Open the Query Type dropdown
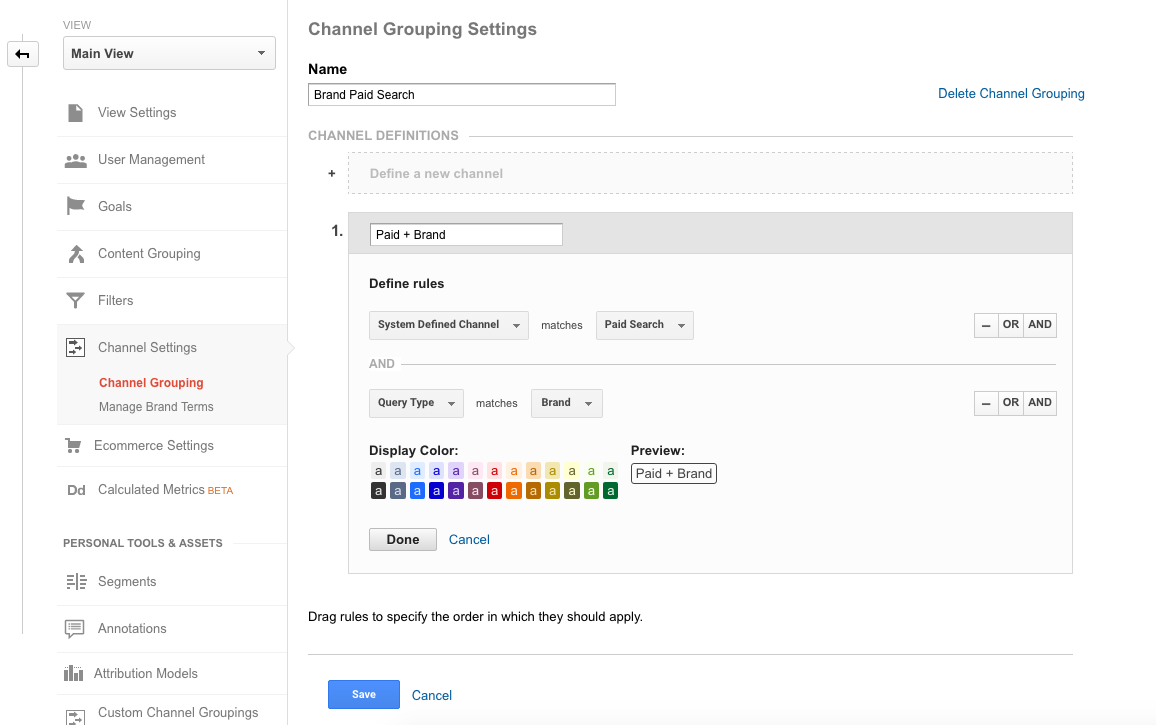The width and height of the screenshot is (1156, 725). (x=416, y=403)
